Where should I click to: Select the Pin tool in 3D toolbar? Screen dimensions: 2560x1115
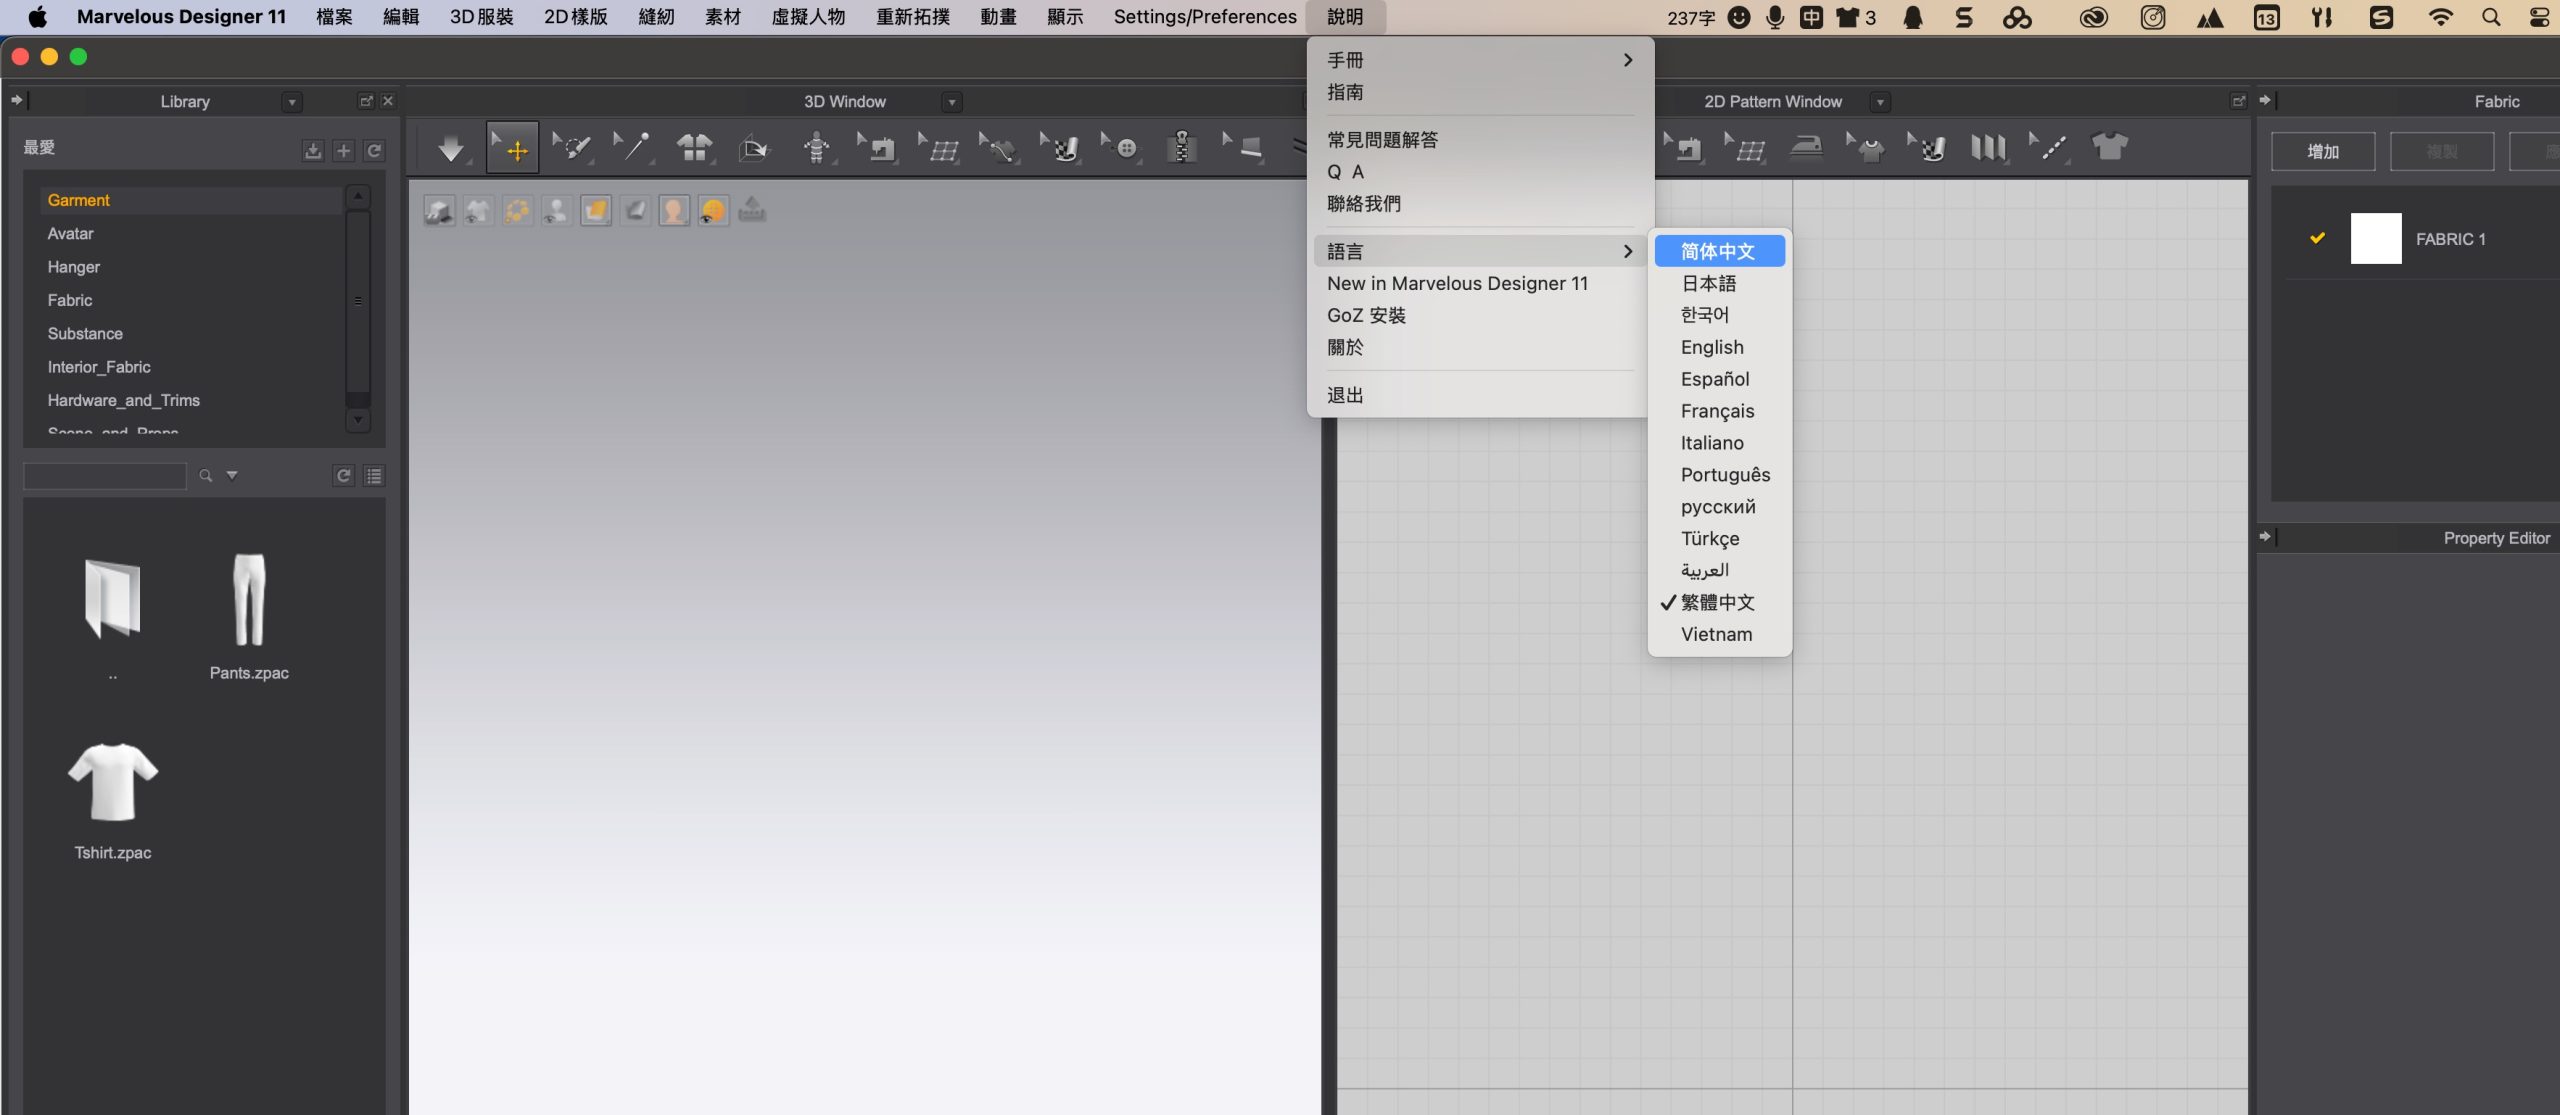632,149
